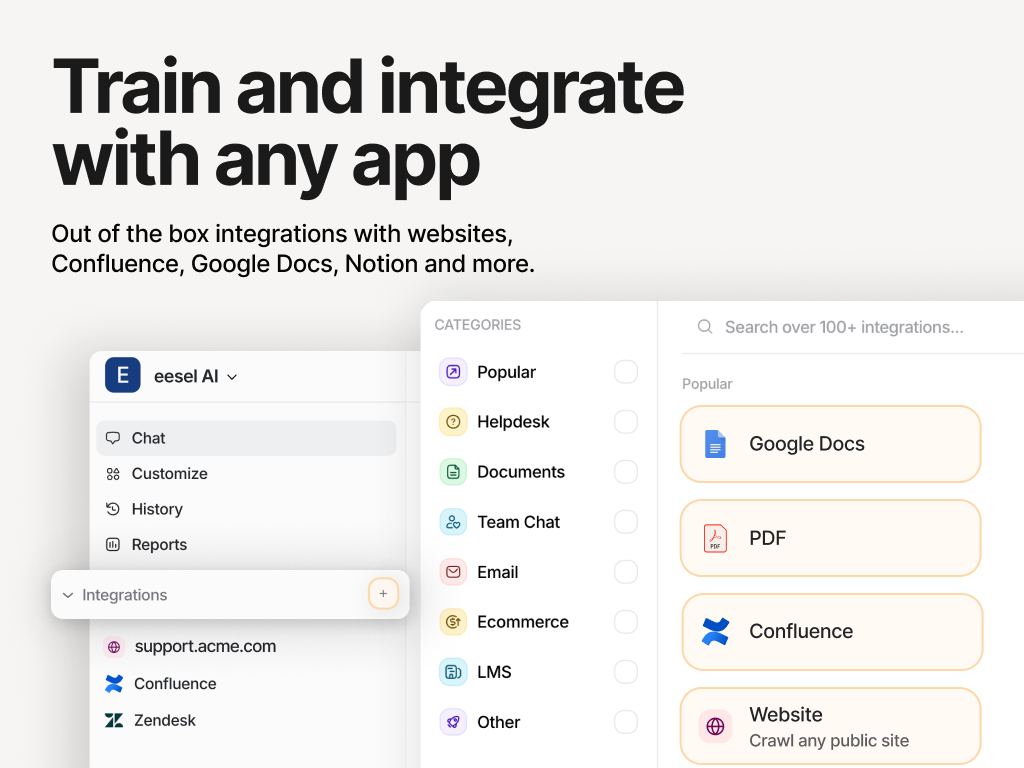Select the PDF integration card
Viewport: 1024px width, 768px height.
tap(830, 538)
